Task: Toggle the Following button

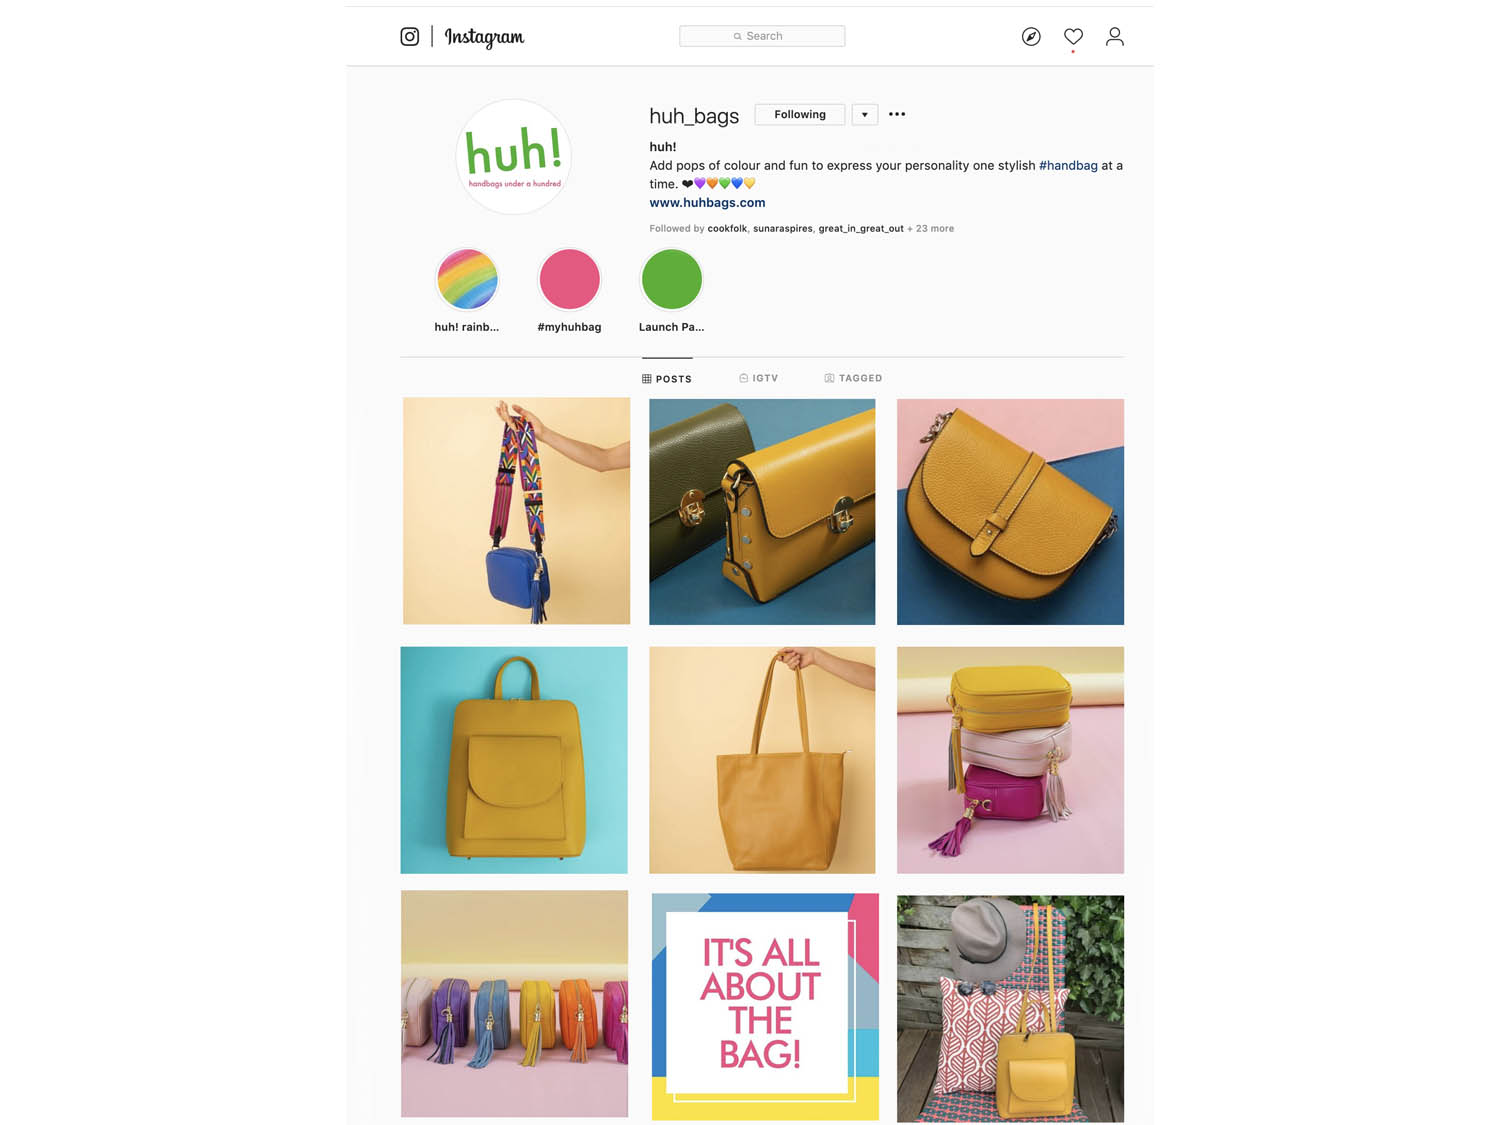Action: [x=800, y=114]
